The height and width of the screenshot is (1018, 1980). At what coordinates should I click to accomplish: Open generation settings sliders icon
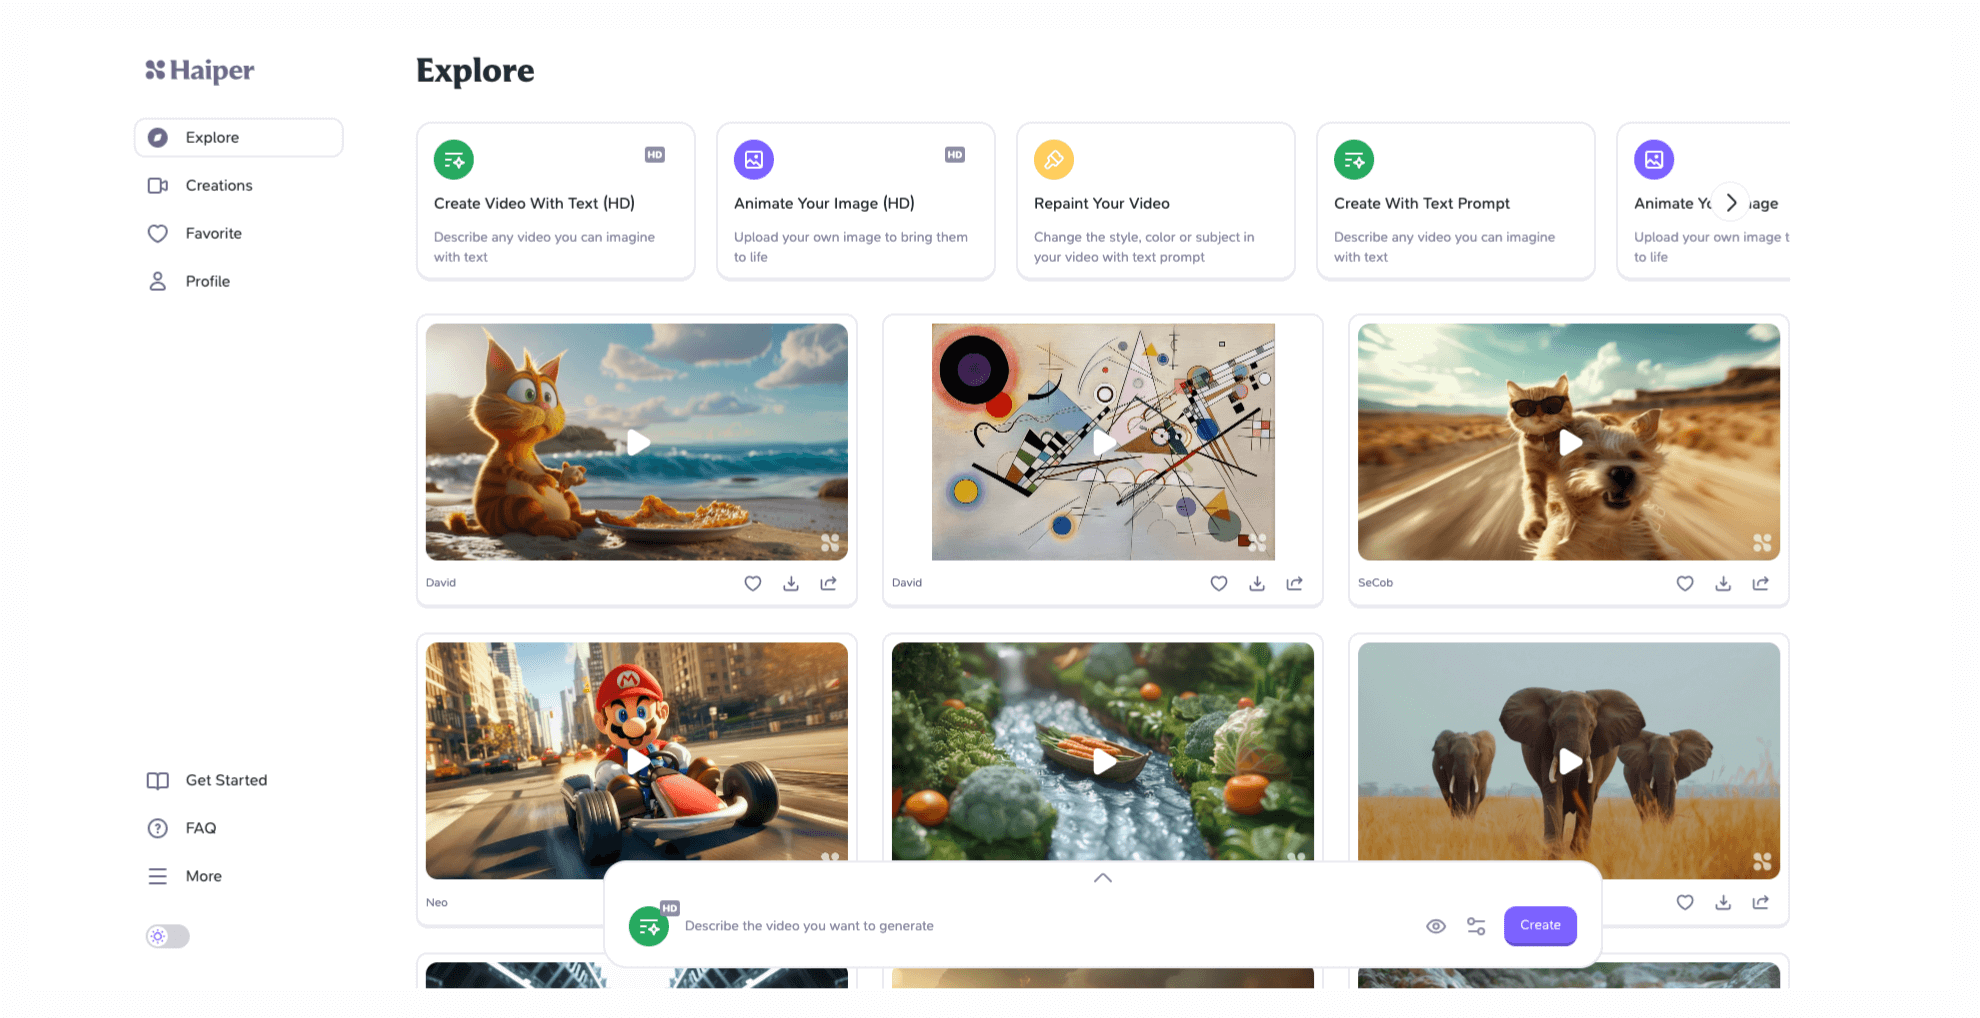point(1476,926)
